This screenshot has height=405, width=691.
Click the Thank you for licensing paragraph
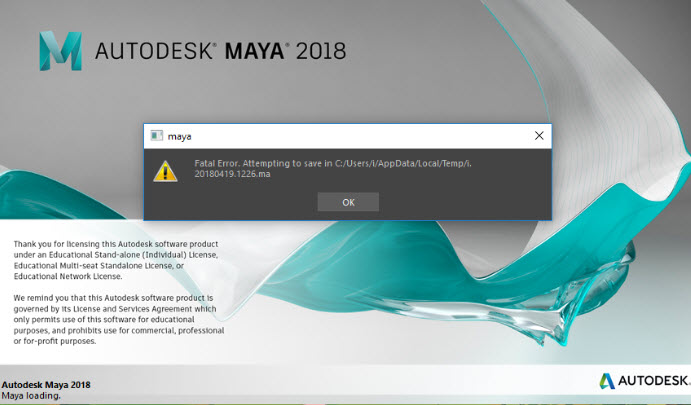(x=116, y=260)
